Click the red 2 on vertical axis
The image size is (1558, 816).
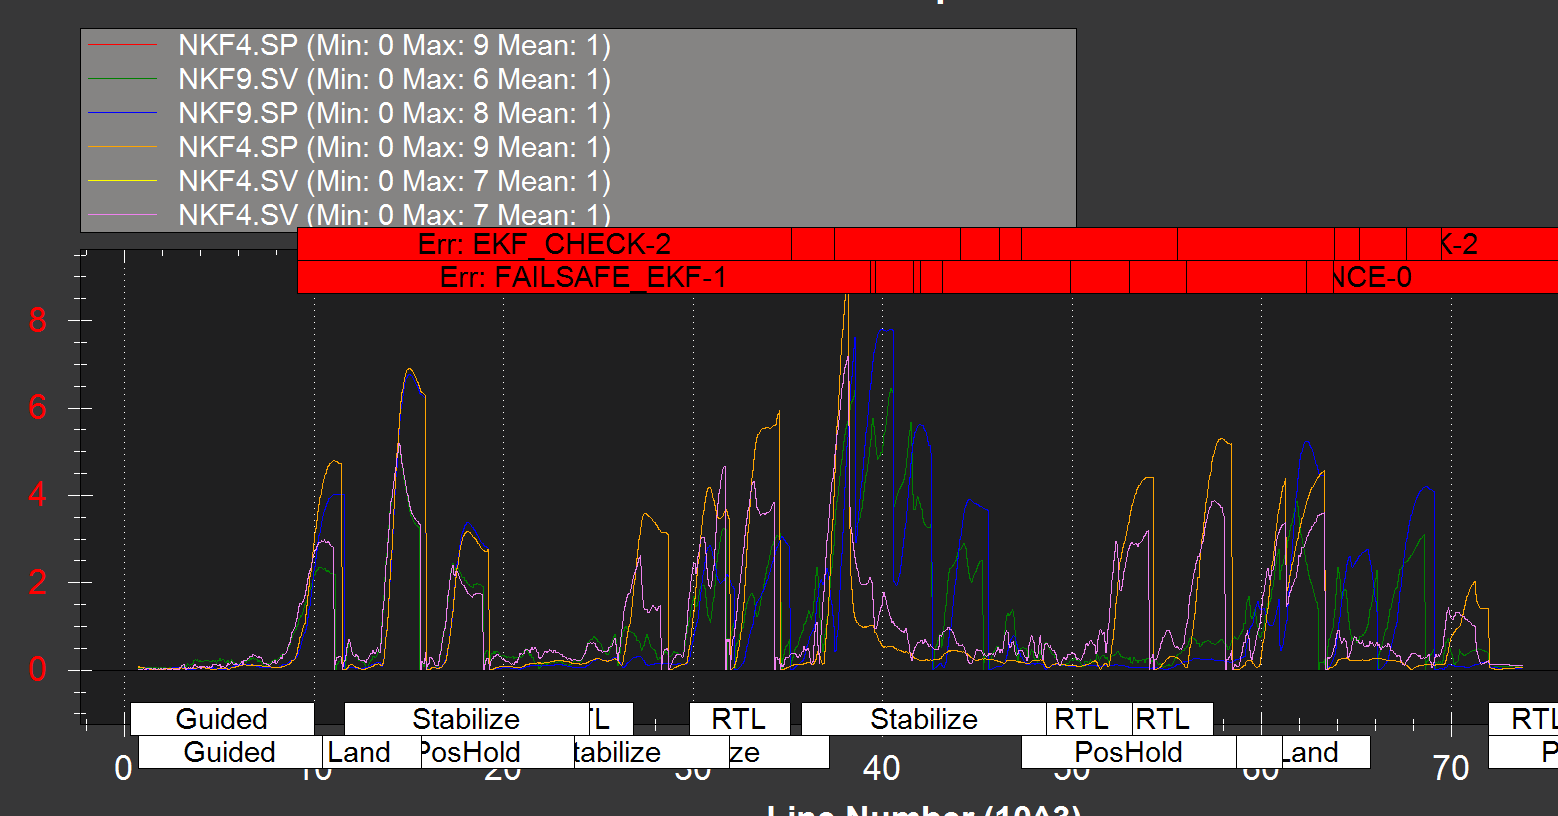coord(38,581)
